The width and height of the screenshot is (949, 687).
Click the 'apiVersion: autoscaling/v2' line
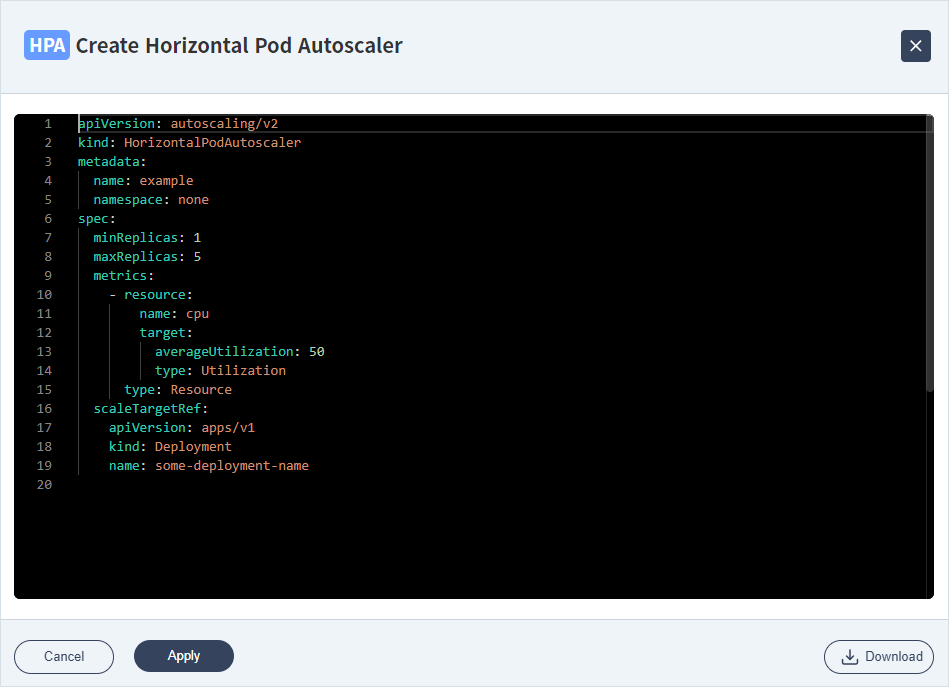point(178,123)
